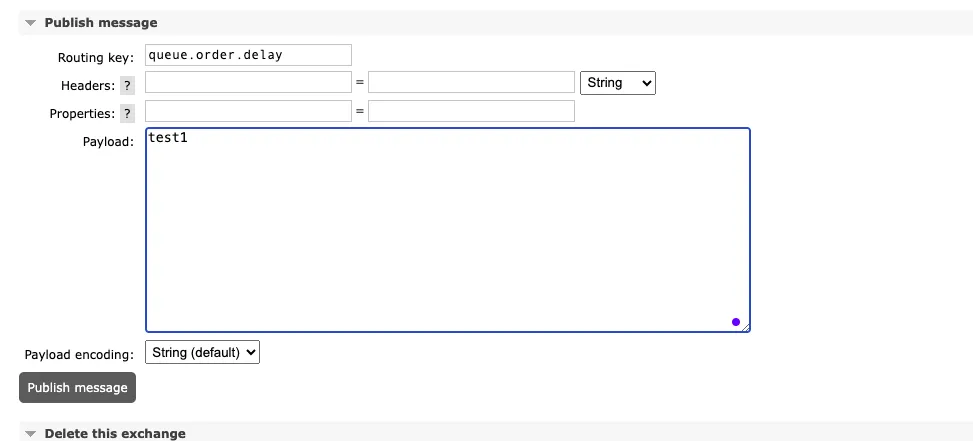Image resolution: width=973 pixels, height=441 pixels.
Task: Click inside the Payload text area
Action: (x=447, y=230)
